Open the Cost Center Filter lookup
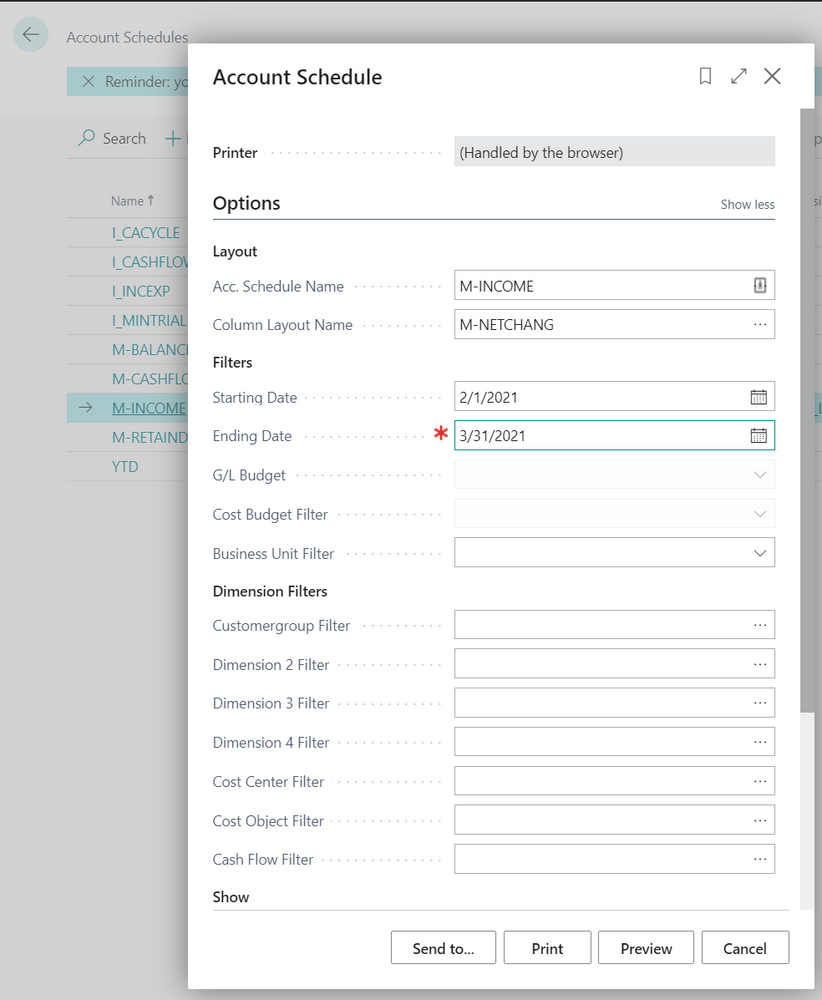 [x=760, y=780]
